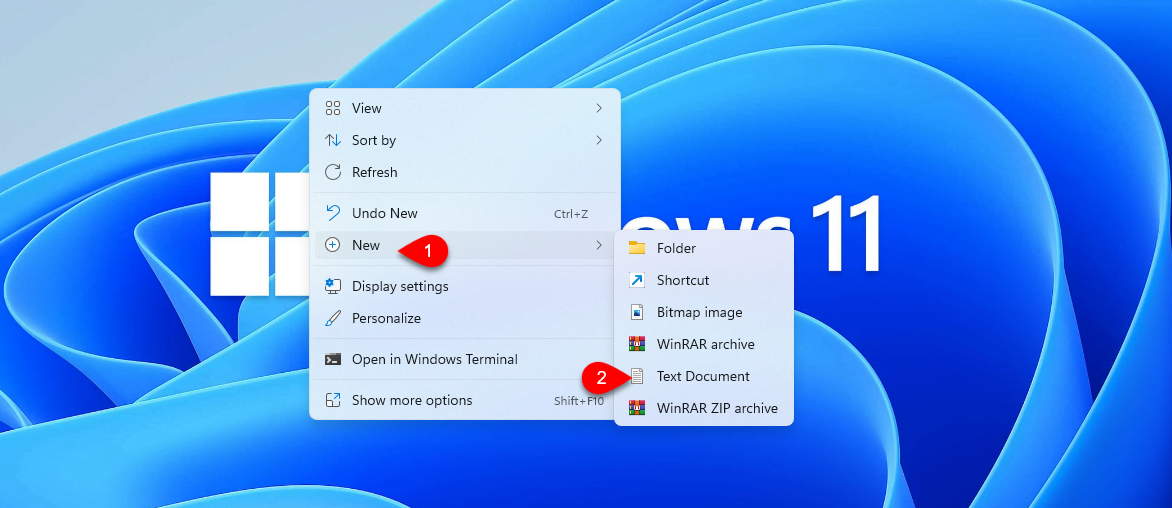
Task: Click the WinRAR ZIP archive icon
Action: point(637,408)
